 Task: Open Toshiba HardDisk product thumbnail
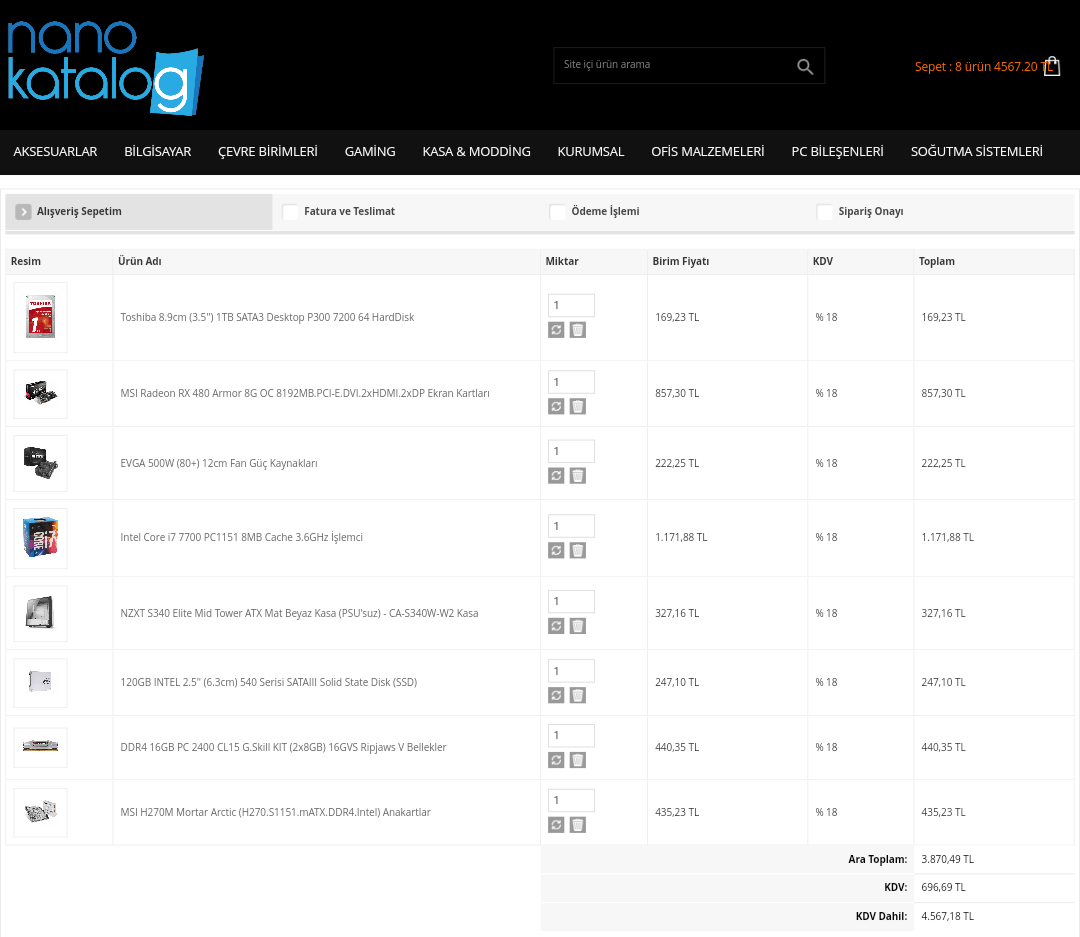click(x=41, y=317)
